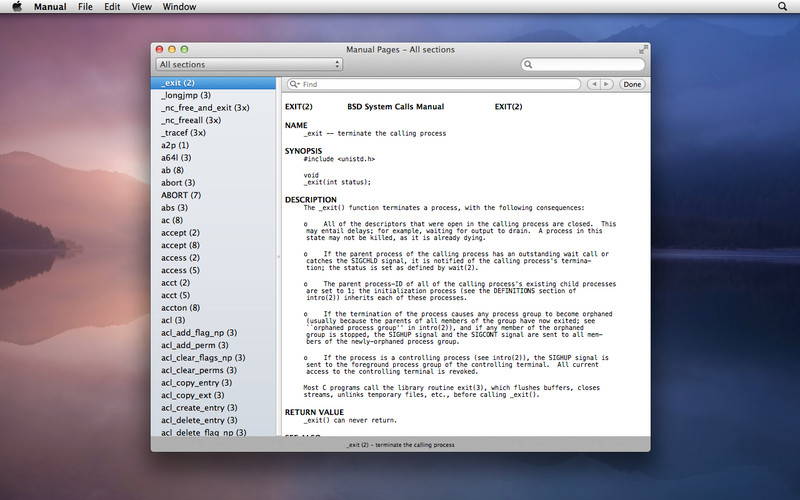The height and width of the screenshot is (500, 800).
Task: Select accept (8) in the list
Action: tap(213, 245)
